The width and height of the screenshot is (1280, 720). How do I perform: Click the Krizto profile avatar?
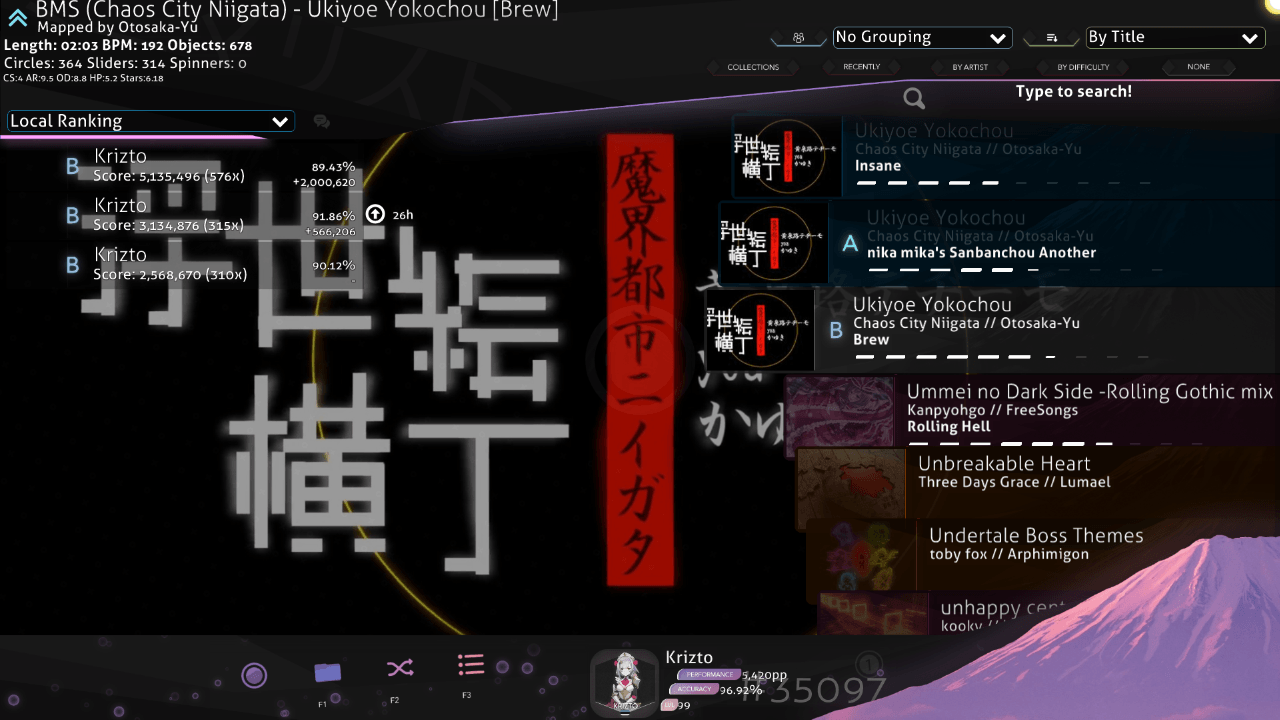624,683
